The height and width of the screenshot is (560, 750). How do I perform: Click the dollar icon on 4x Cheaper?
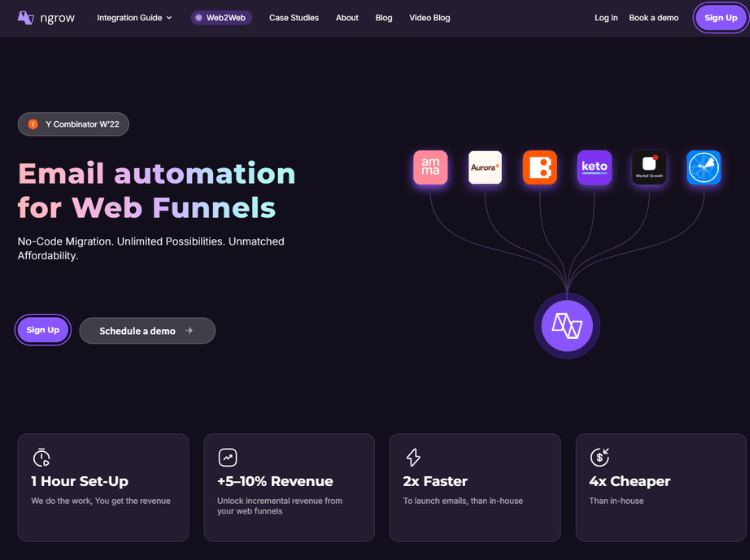(599, 457)
